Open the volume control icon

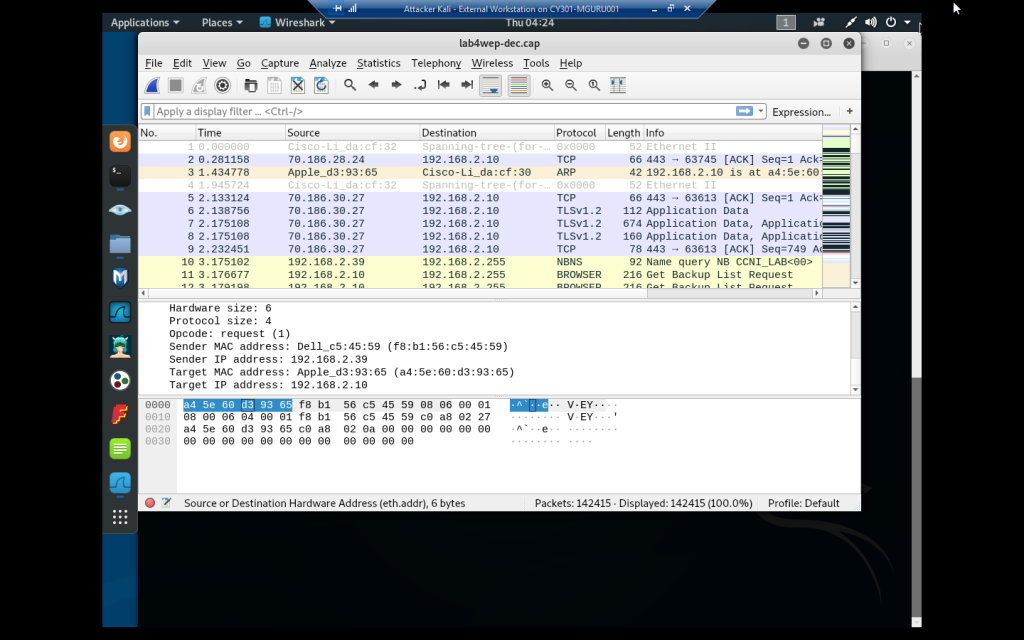871,22
